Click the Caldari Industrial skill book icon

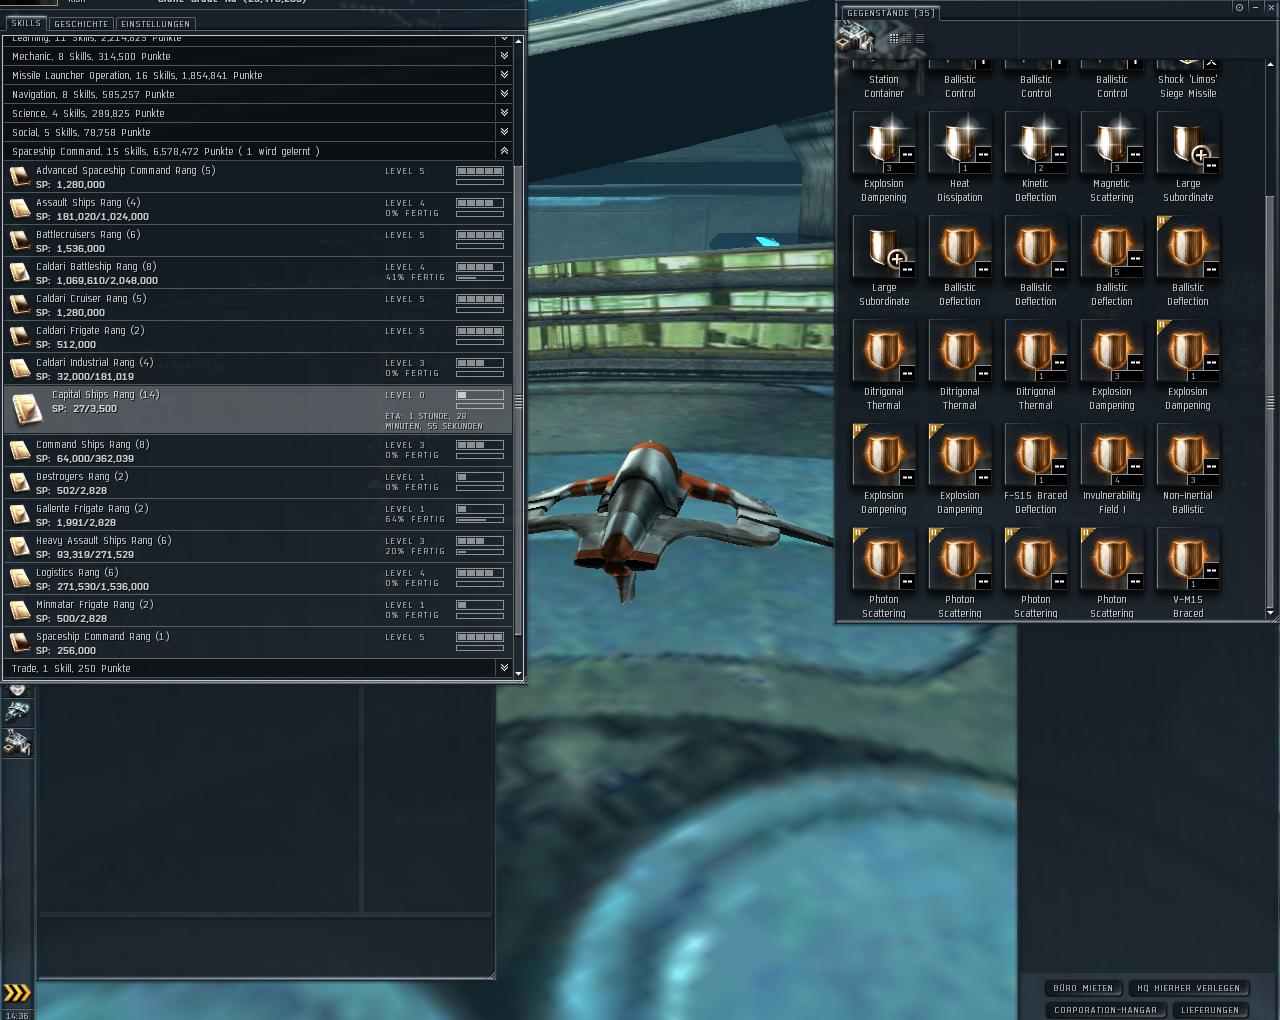click(19, 369)
